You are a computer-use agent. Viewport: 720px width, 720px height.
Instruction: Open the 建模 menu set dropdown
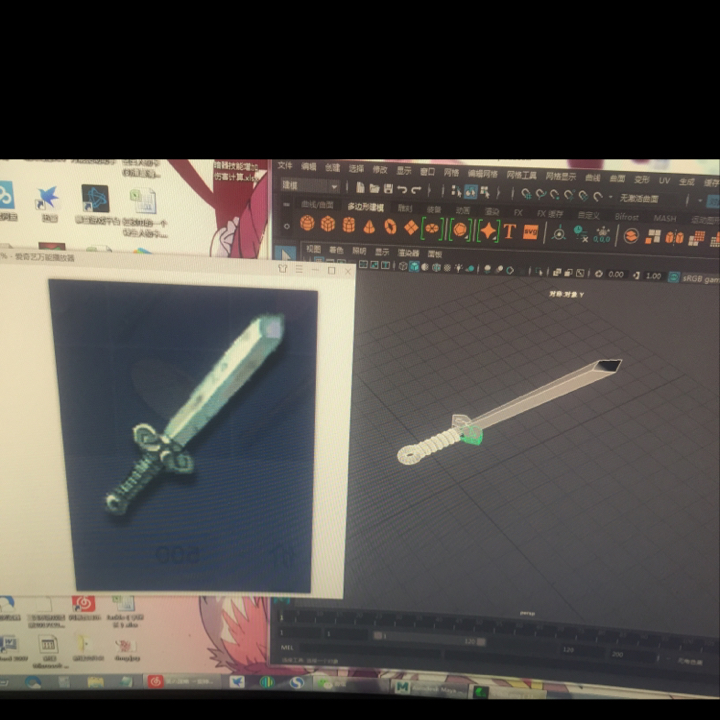pos(310,186)
